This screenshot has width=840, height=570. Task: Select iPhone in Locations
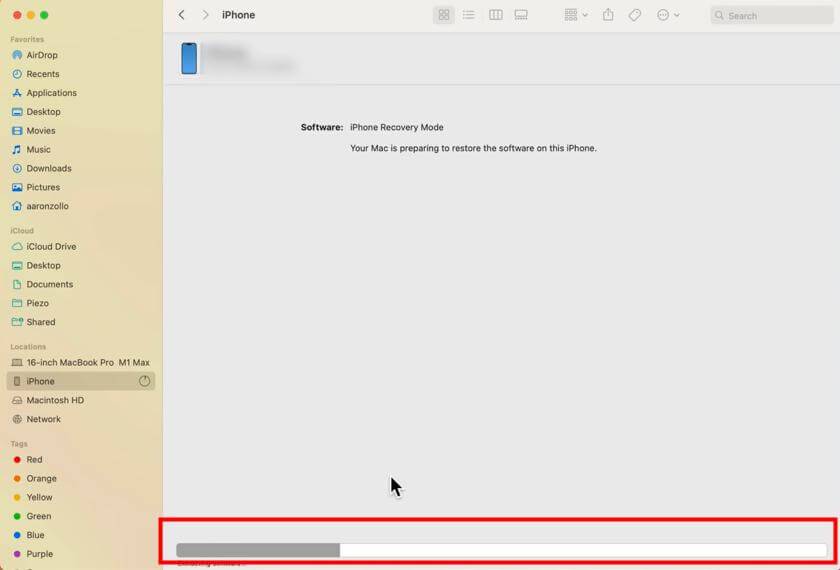80,381
